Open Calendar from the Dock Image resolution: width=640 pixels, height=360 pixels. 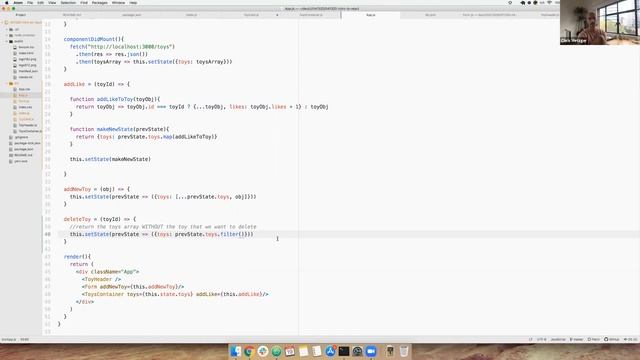290,351
